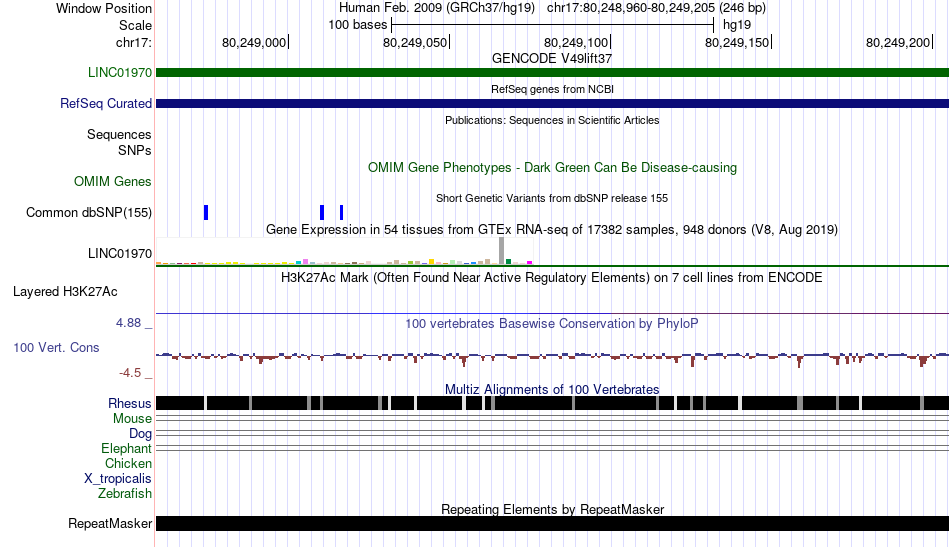Screen dimensions: 950x547
Task: Click the OMIM Gene Phenotypes track title
Action: 553,168
